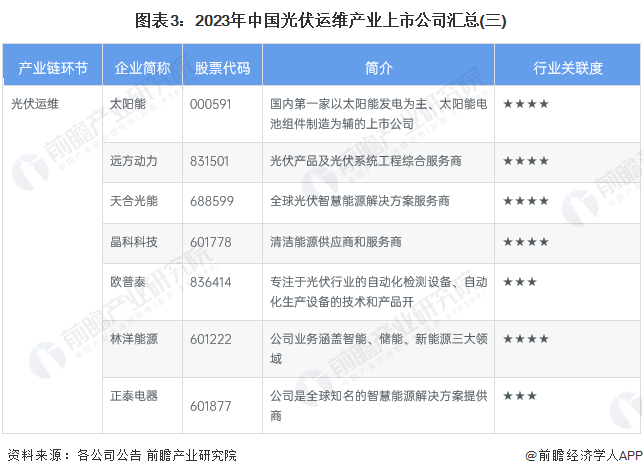This screenshot has height=476, width=643.
Task: Click the description 光伏产品及光伏系统工程综合服务商
Action: point(366,161)
